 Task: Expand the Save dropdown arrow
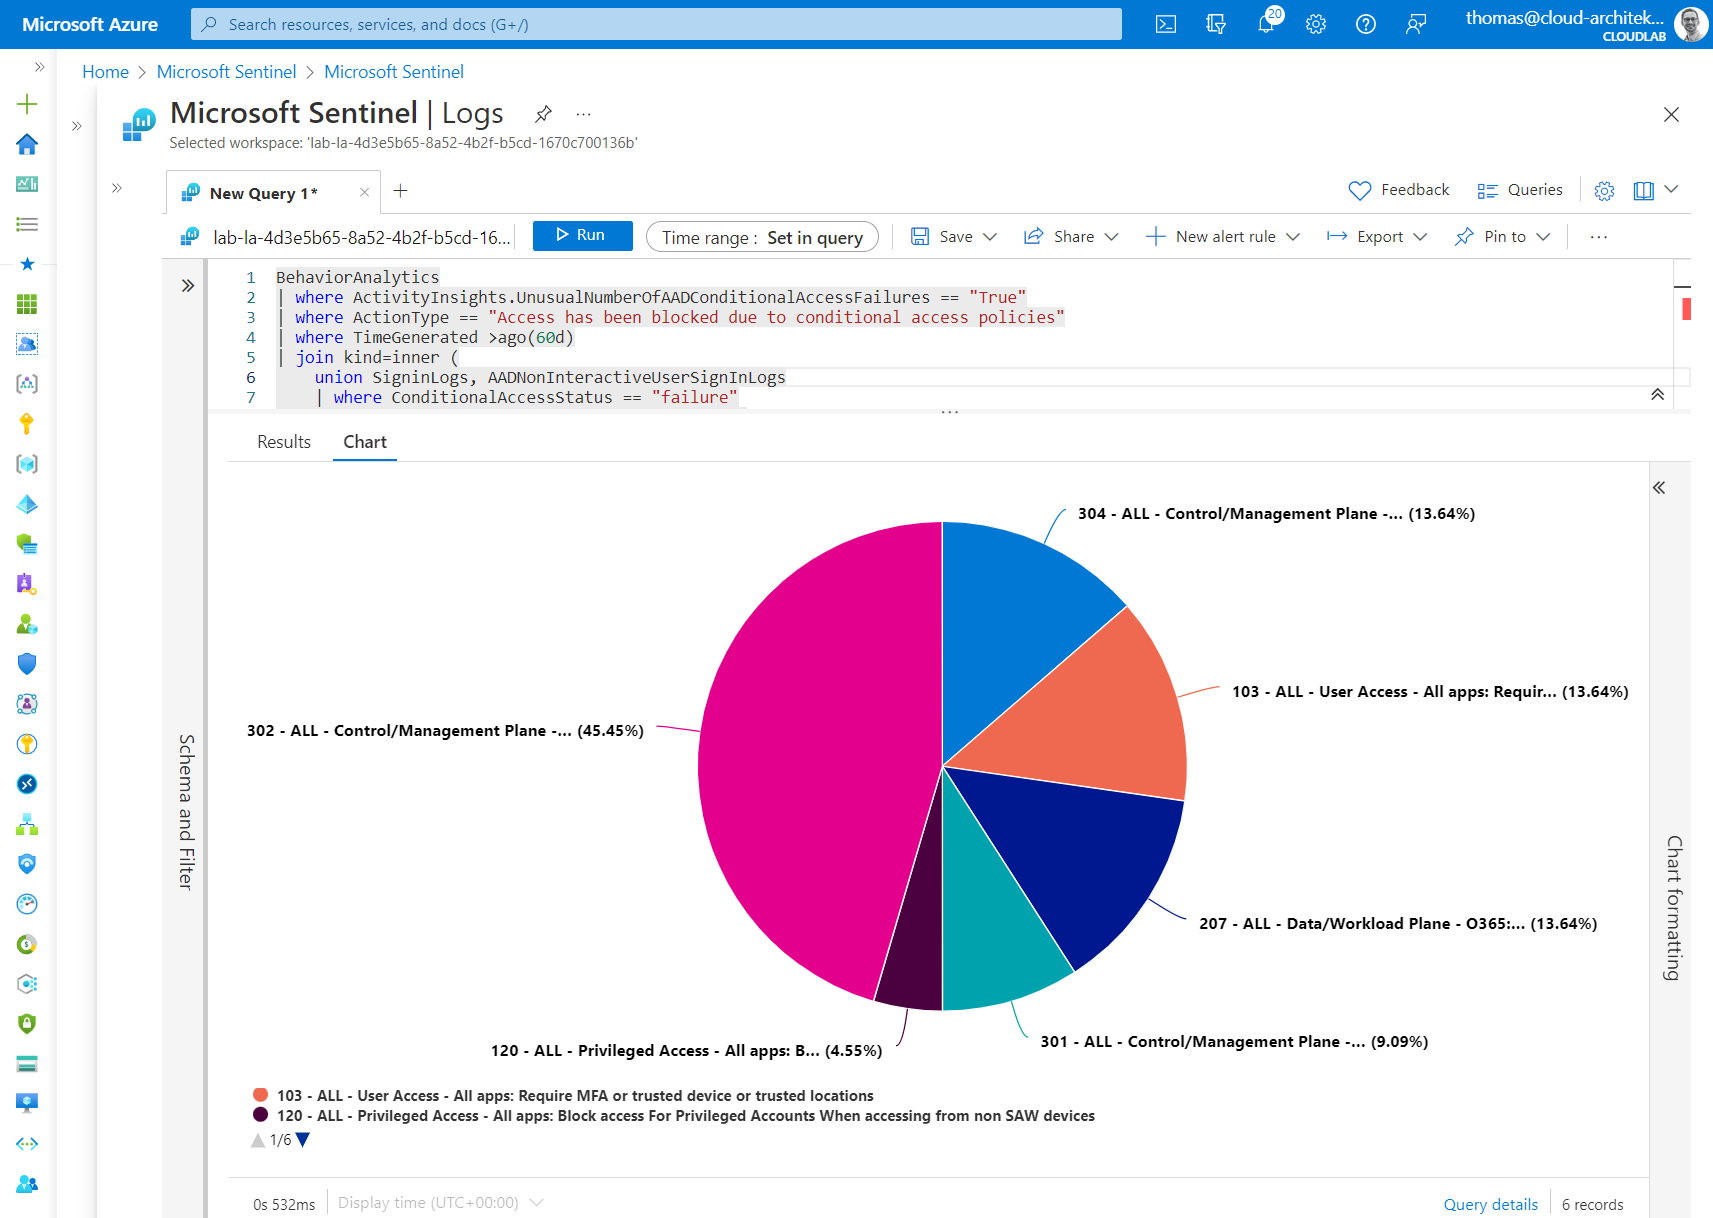tap(988, 236)
